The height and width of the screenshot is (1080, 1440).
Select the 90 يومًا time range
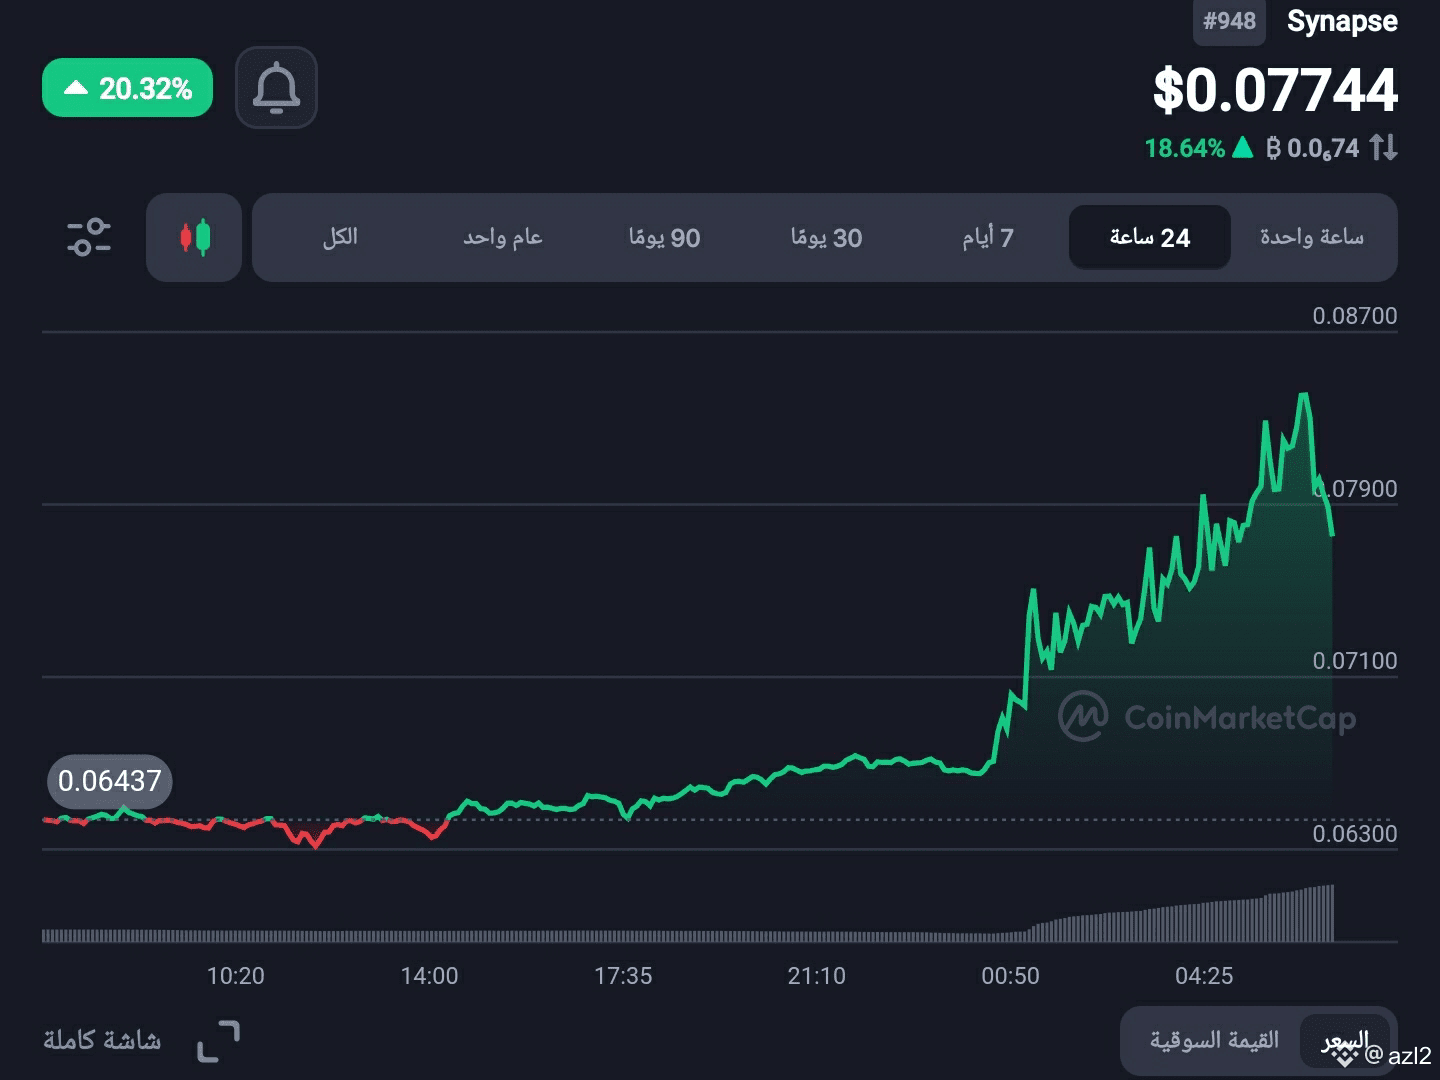(x=664, y=237)
